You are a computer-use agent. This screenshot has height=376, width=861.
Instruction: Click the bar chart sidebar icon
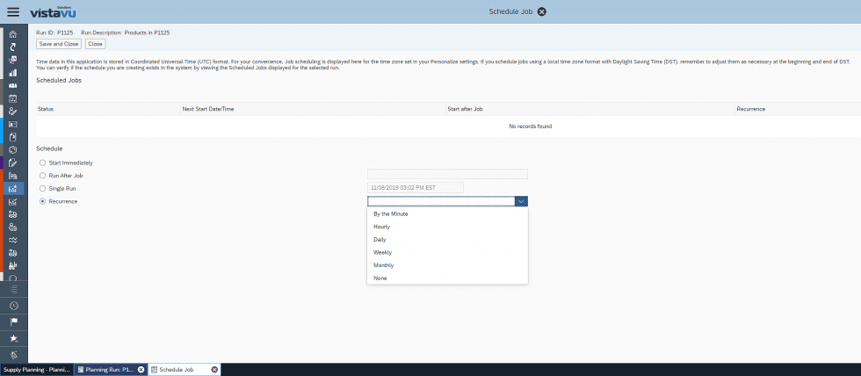coord(13,72)
